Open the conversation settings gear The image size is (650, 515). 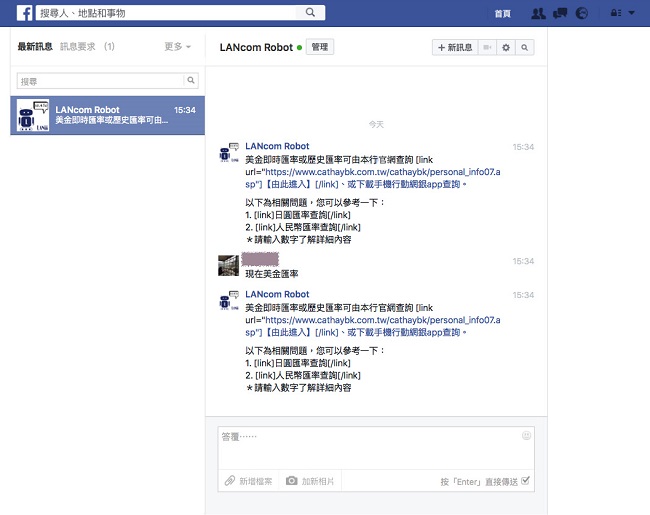(506, 48)
